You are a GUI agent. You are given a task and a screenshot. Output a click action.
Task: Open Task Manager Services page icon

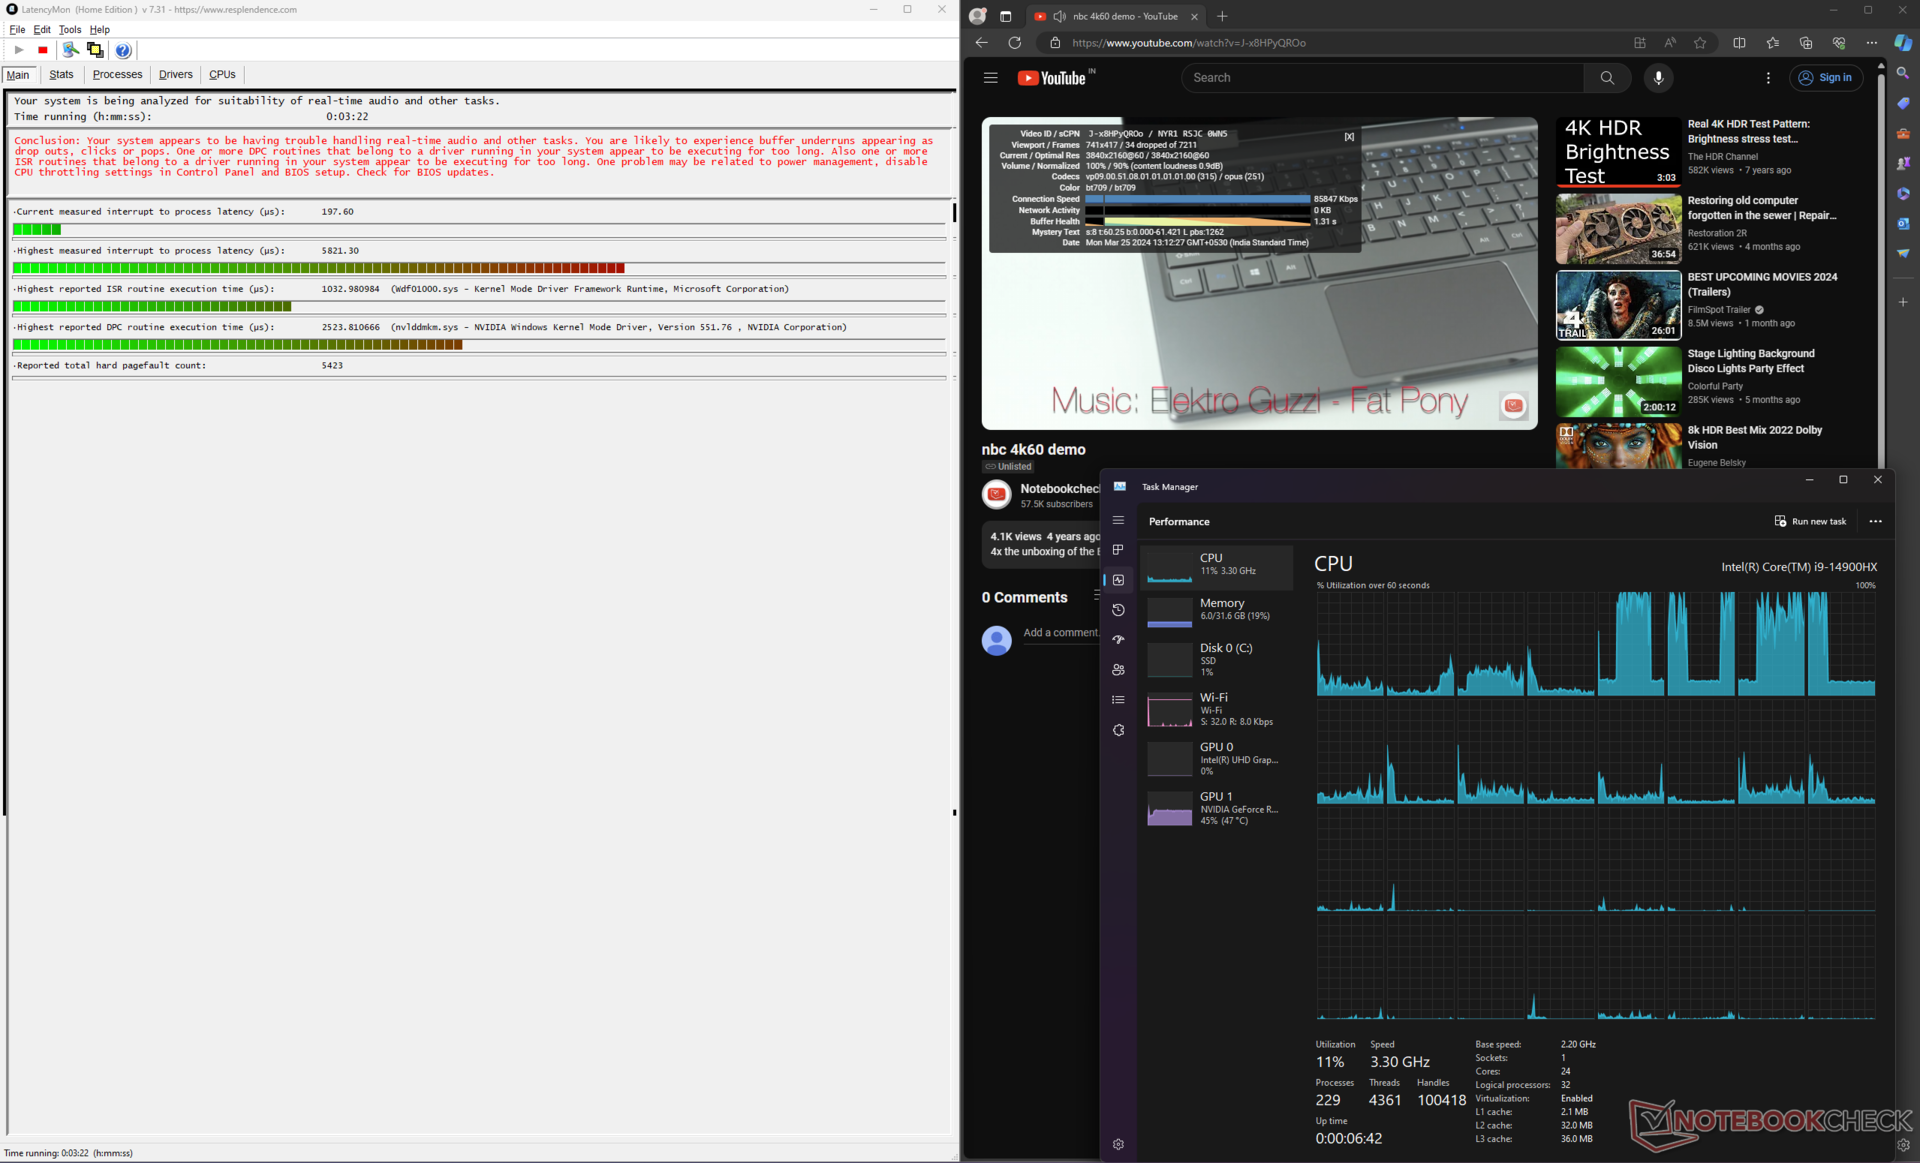coord(1118,731)
